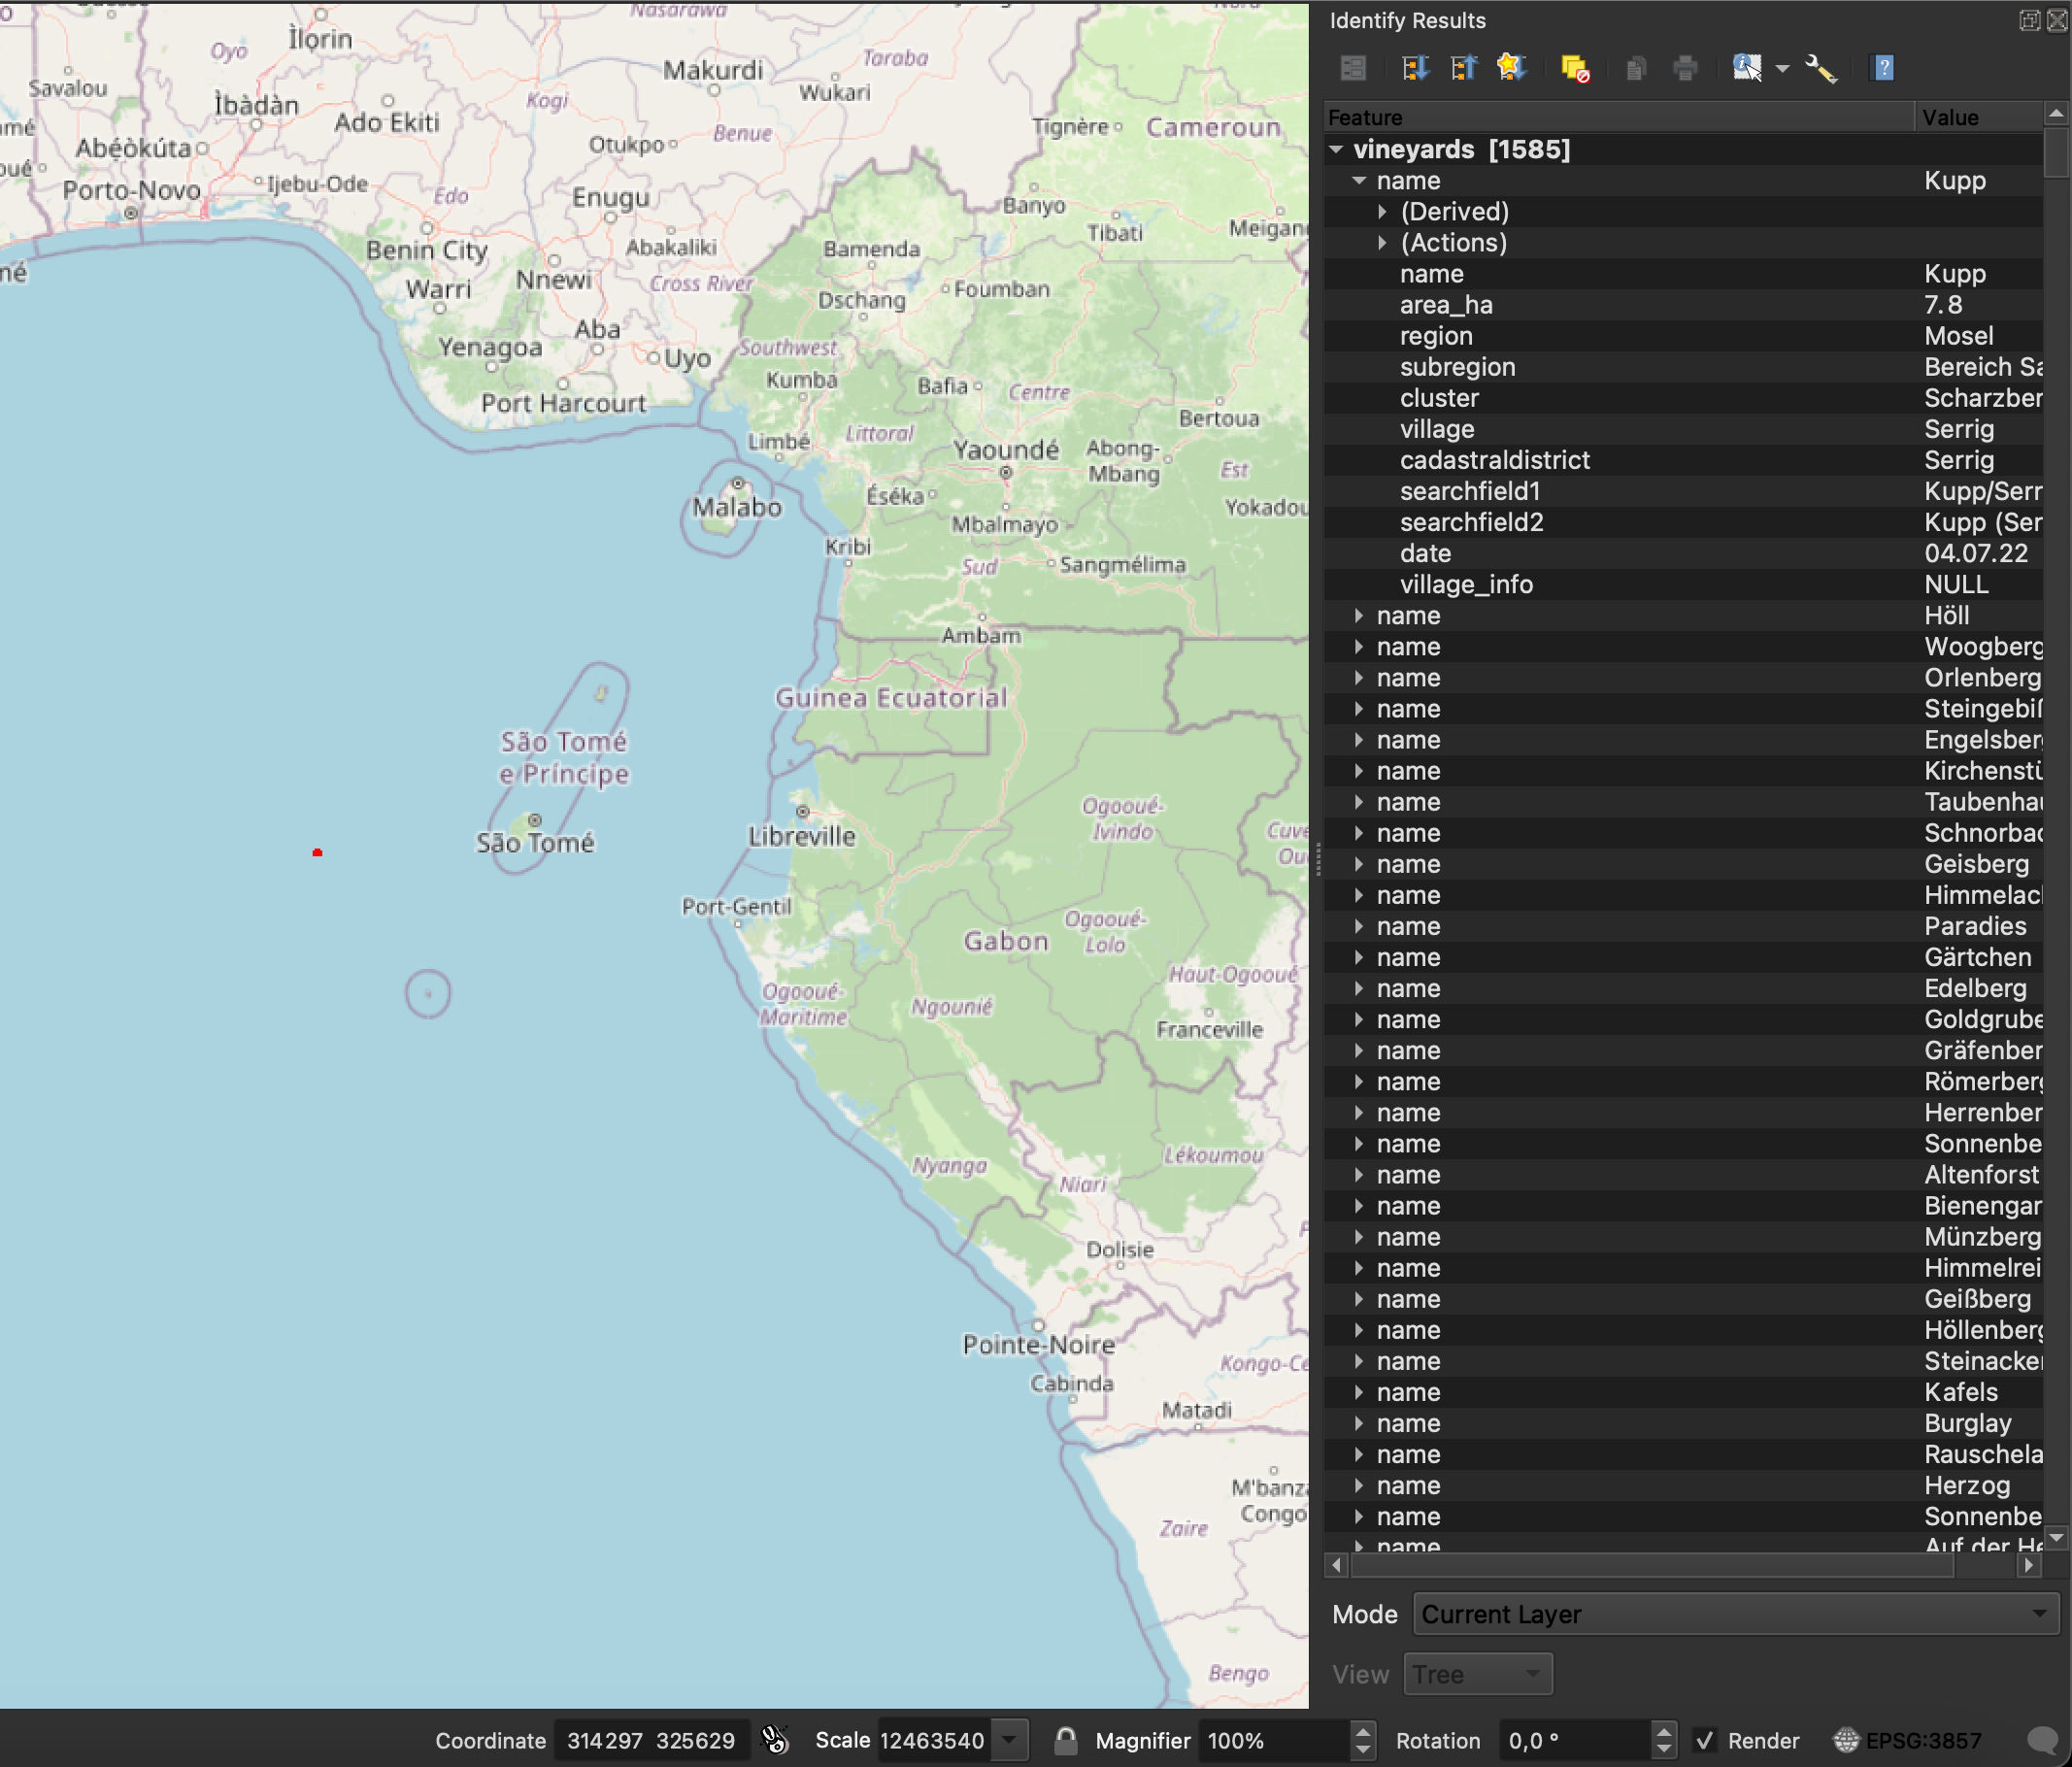Open help for Identify Results
2072x1767 pixels.
pos(1884,67)
